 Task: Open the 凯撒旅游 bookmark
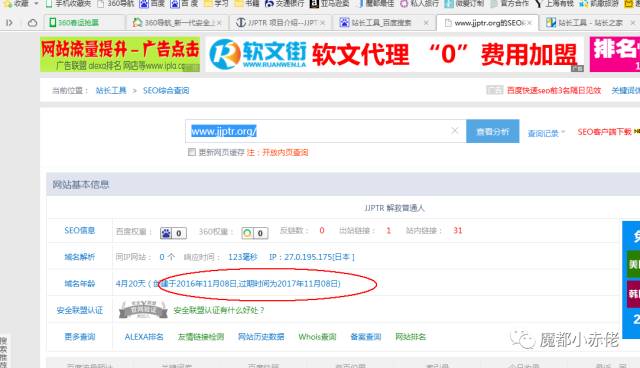599,3
